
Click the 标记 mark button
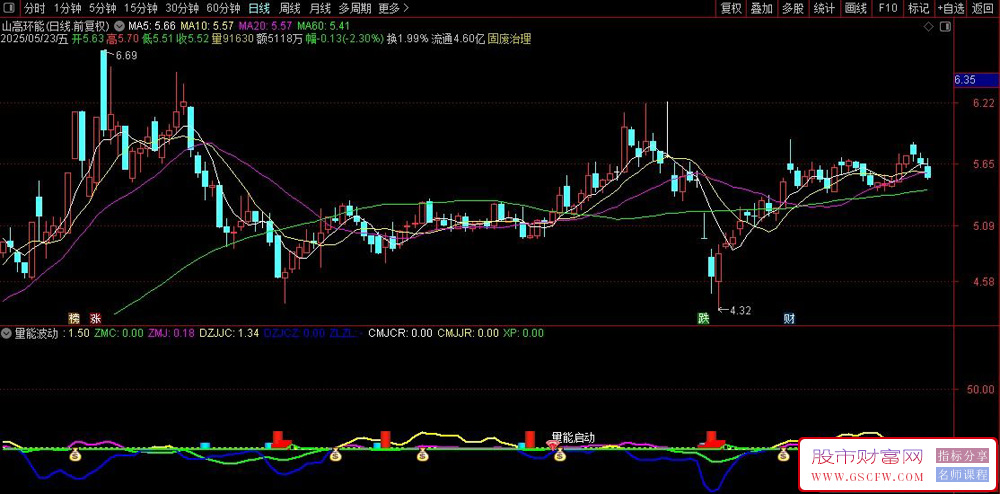919,8
